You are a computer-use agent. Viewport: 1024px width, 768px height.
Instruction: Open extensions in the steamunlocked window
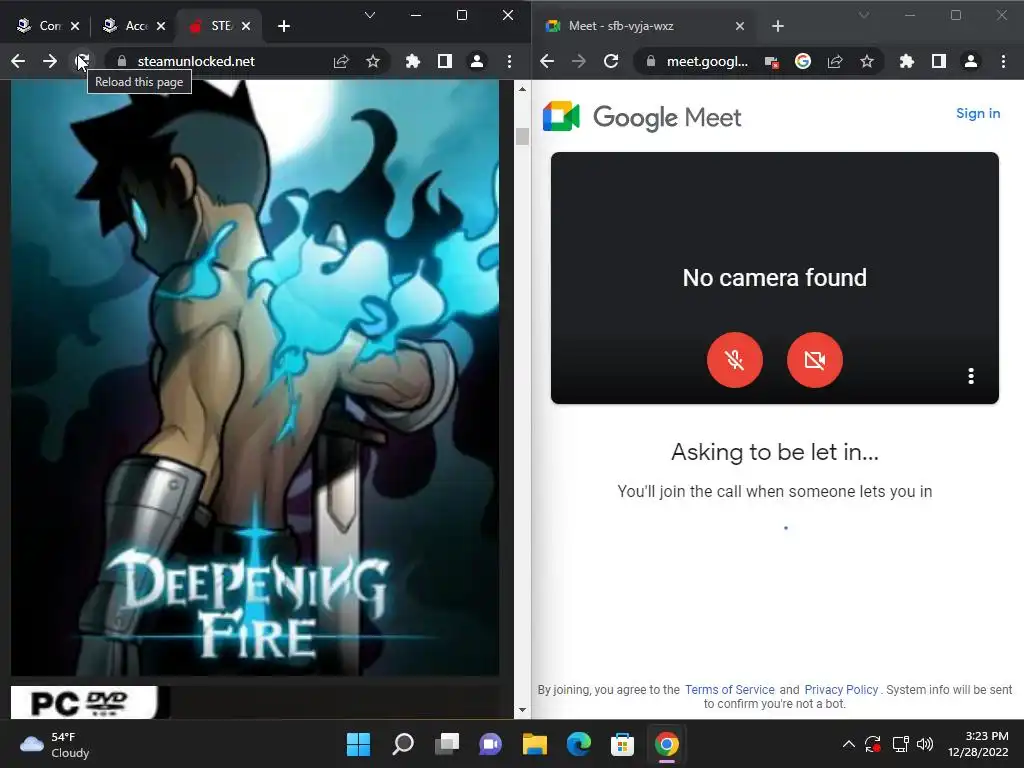pos(413,61)
